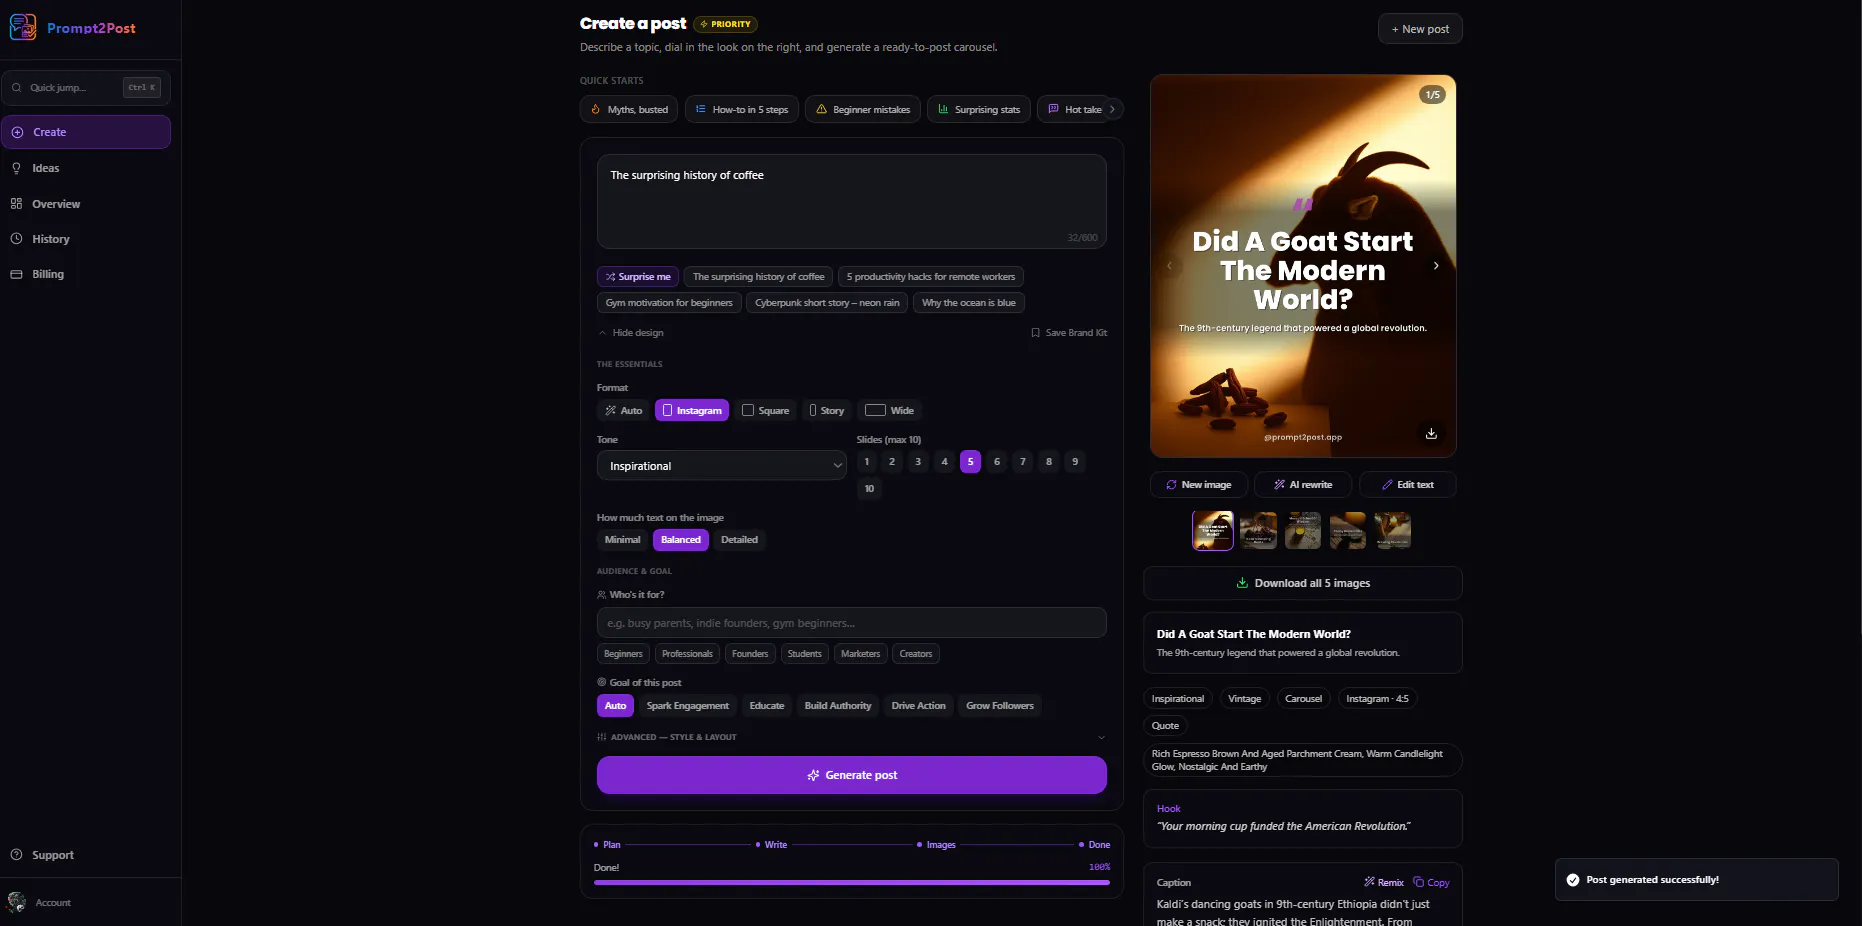This screenshot has height=926, width=1862.
Task: Remix the caption
Action: [1384, 883]
